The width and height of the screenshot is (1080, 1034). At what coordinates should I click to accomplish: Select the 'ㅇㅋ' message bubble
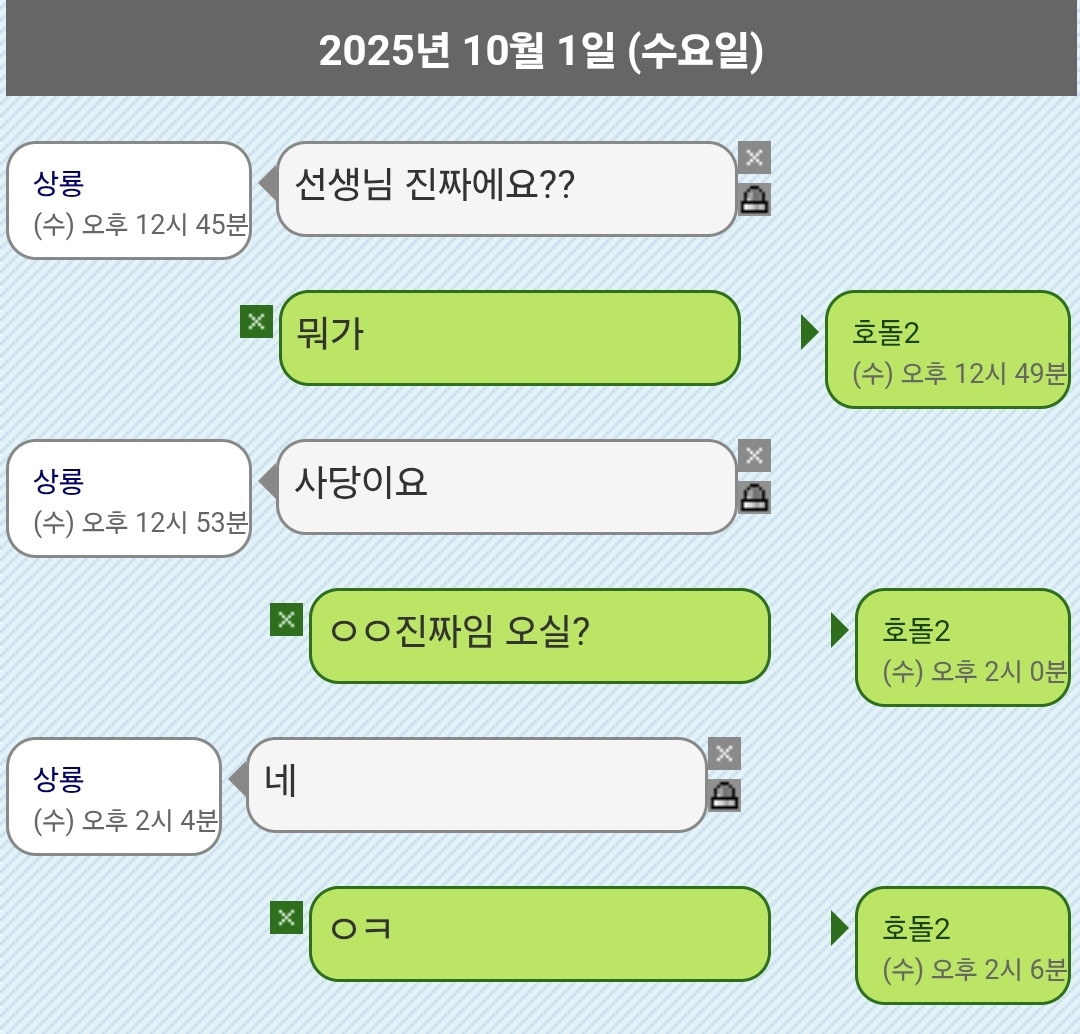(x=539, y=934)
